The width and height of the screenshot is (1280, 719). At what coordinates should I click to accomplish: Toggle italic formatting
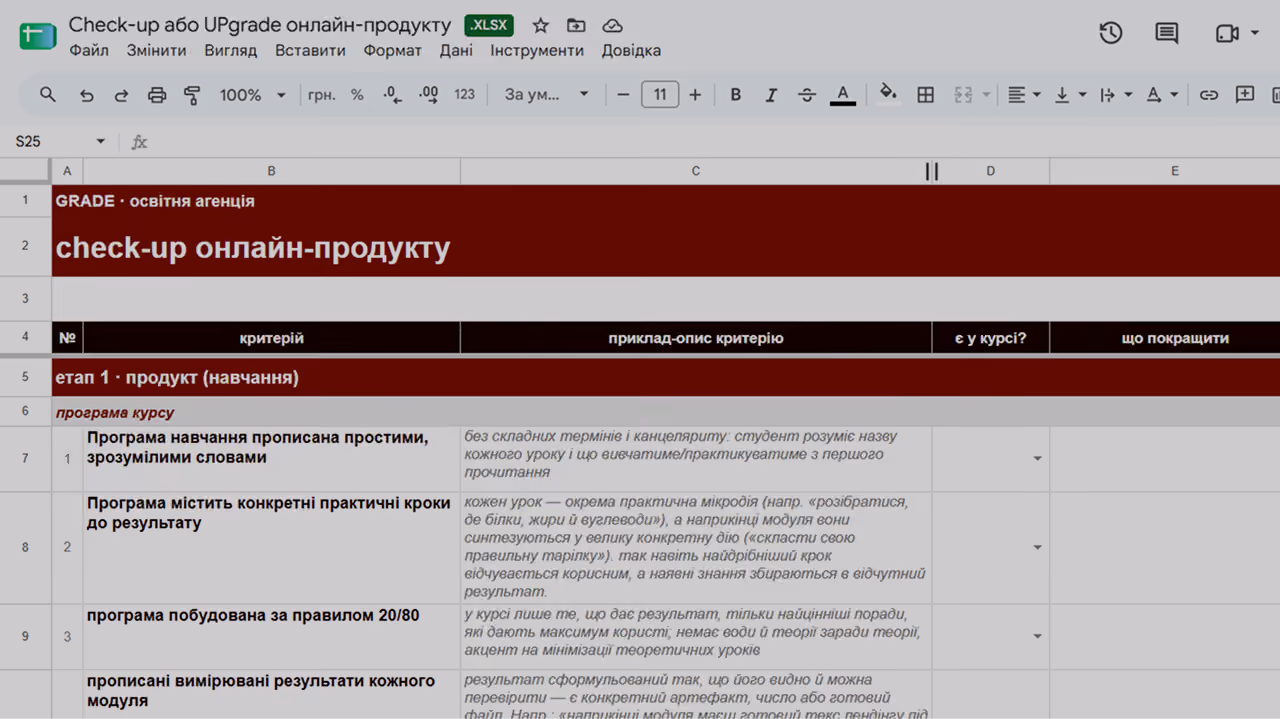771,95
